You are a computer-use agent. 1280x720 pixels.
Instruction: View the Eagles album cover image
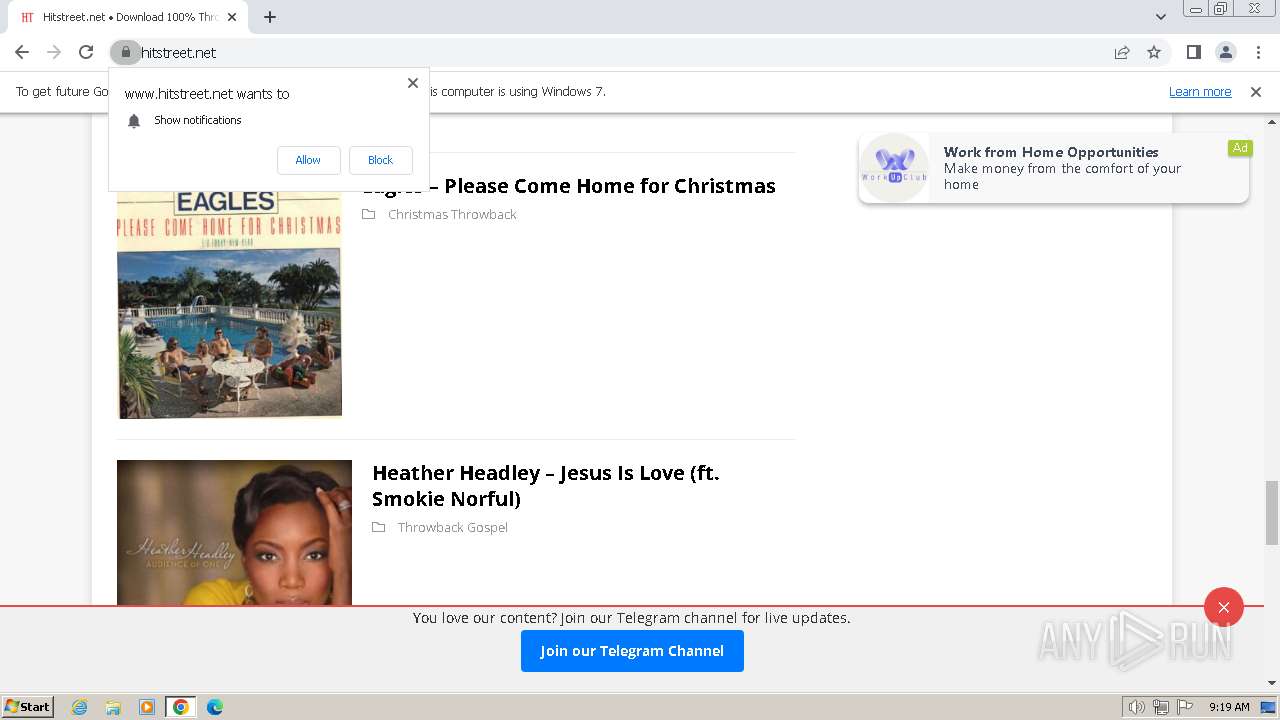pos(230,304)
